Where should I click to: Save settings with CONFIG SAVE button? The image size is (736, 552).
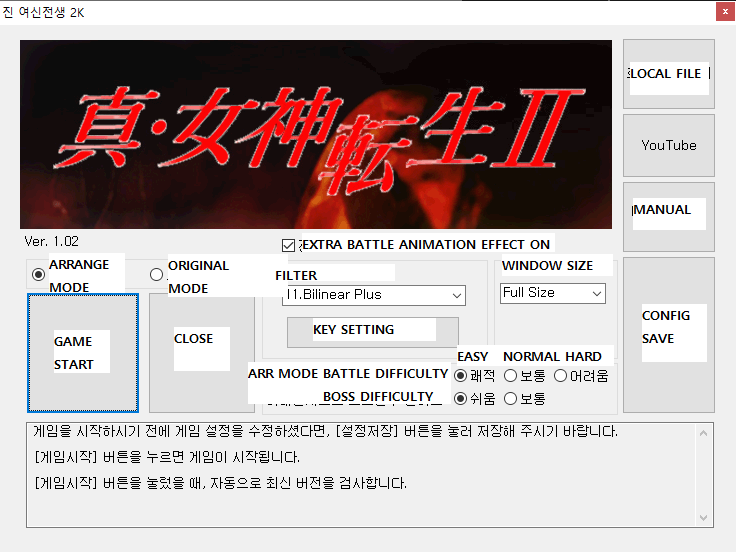coord(668,335)
